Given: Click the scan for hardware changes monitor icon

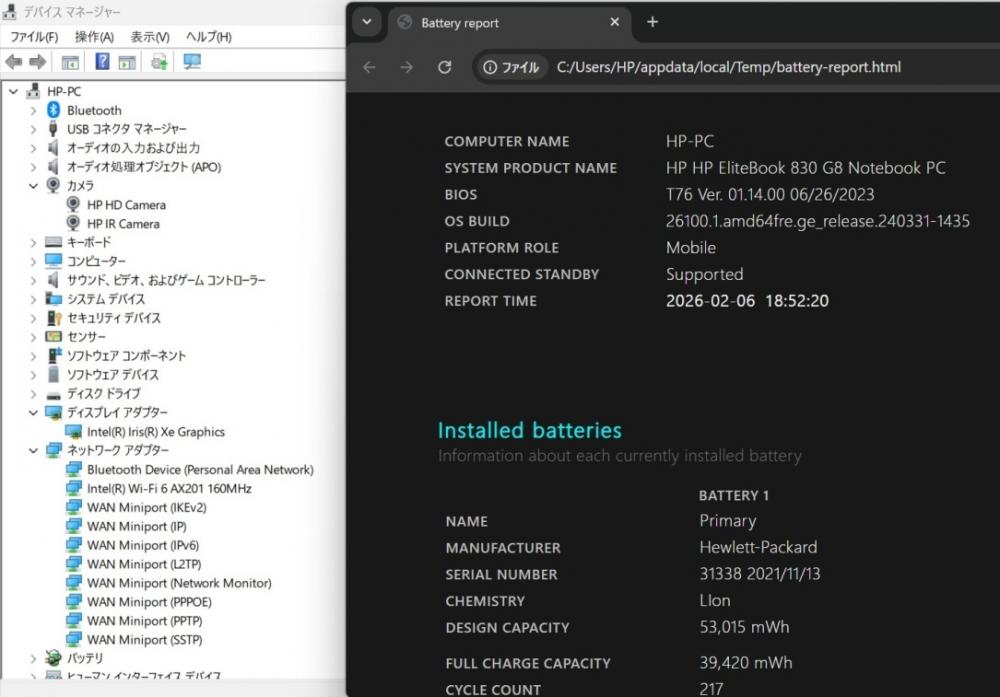Looking at the screenshot, I should (192, 62).
